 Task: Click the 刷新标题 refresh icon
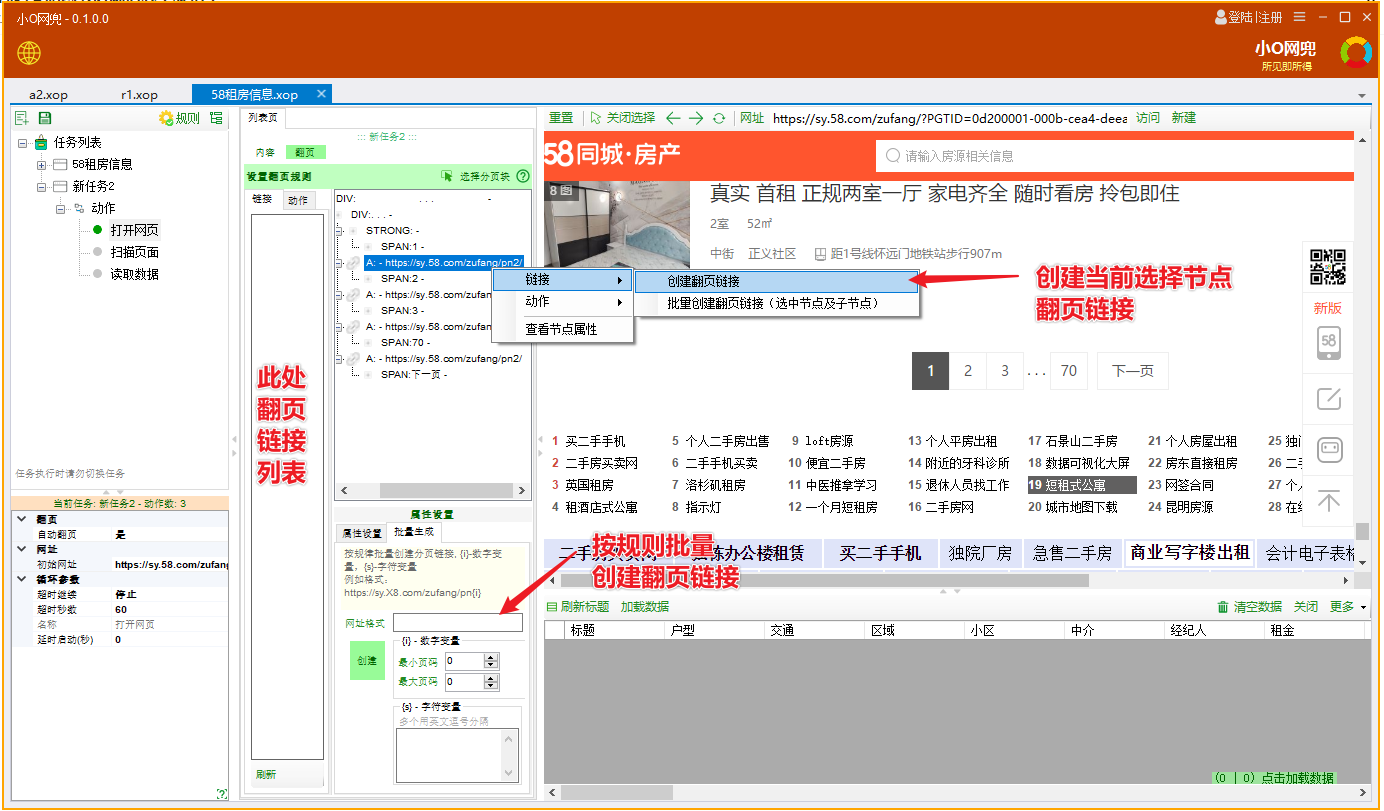coord(552,607)
